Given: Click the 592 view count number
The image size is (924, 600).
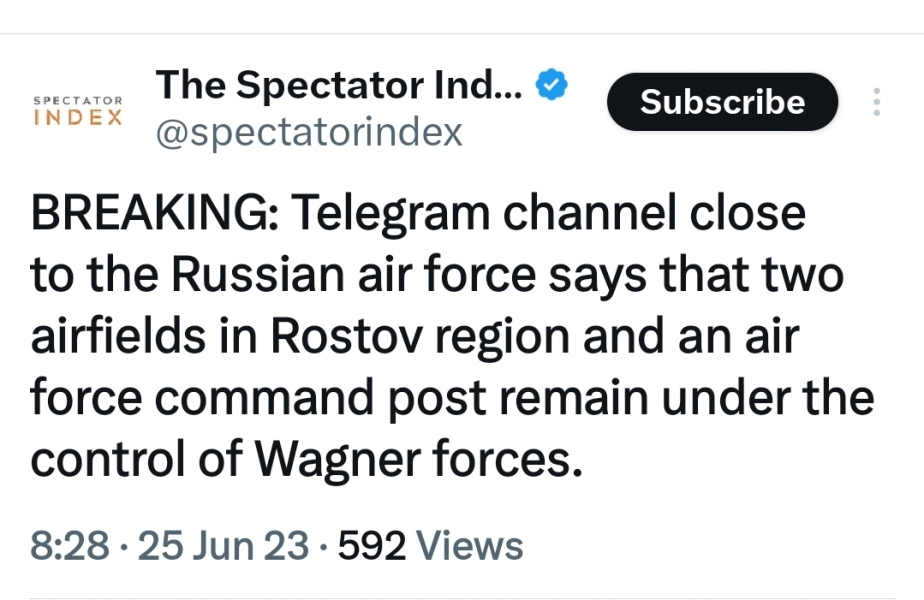Looking at the screenshot, I should pyautogui.click(x=372, y=546).
